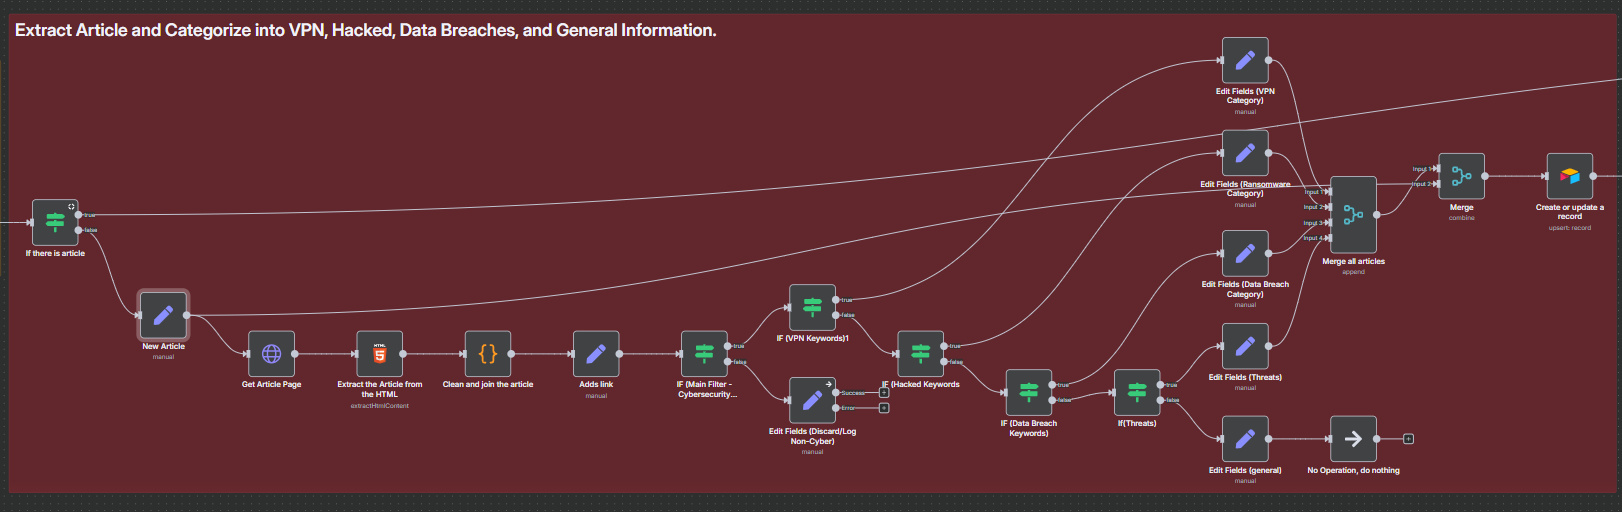
Task: Open the IF (VPN Keywords)1 node
Action: pos(812,307)
